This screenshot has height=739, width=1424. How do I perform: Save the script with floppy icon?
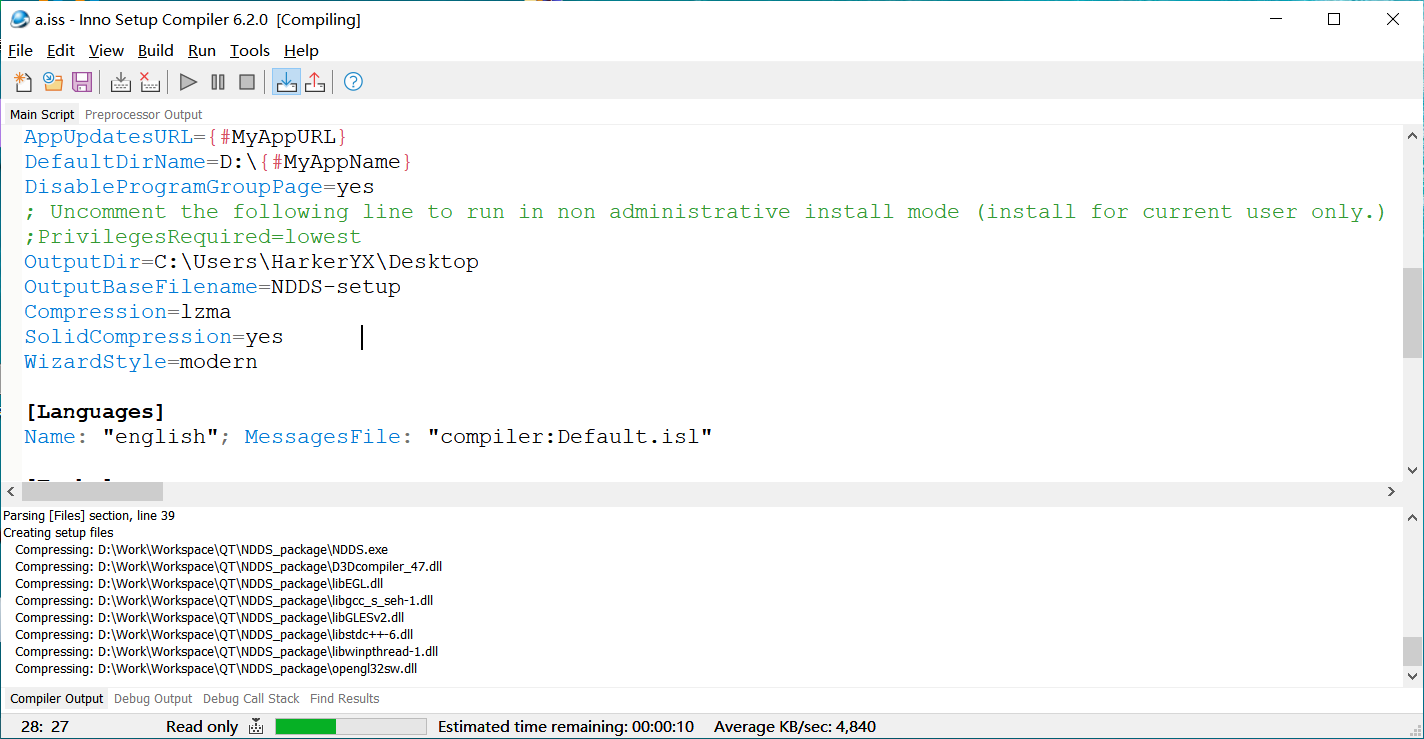coord(82,82)
